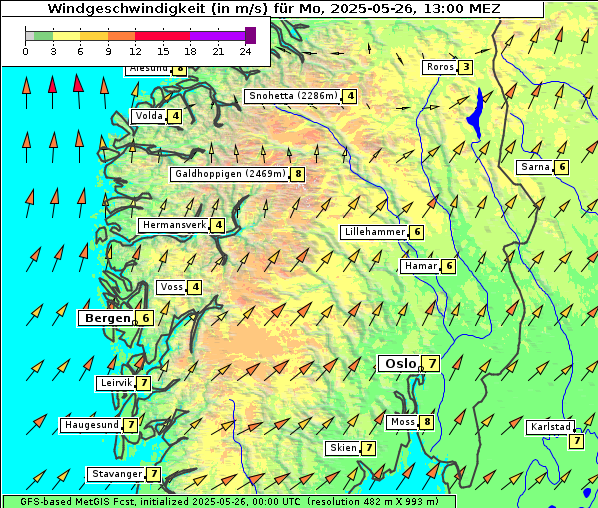The width and height of the screenshot is (598, 508).
Task: Click the wind value box beside Moss
Action: pyautogui.click(x=427, y=422)
